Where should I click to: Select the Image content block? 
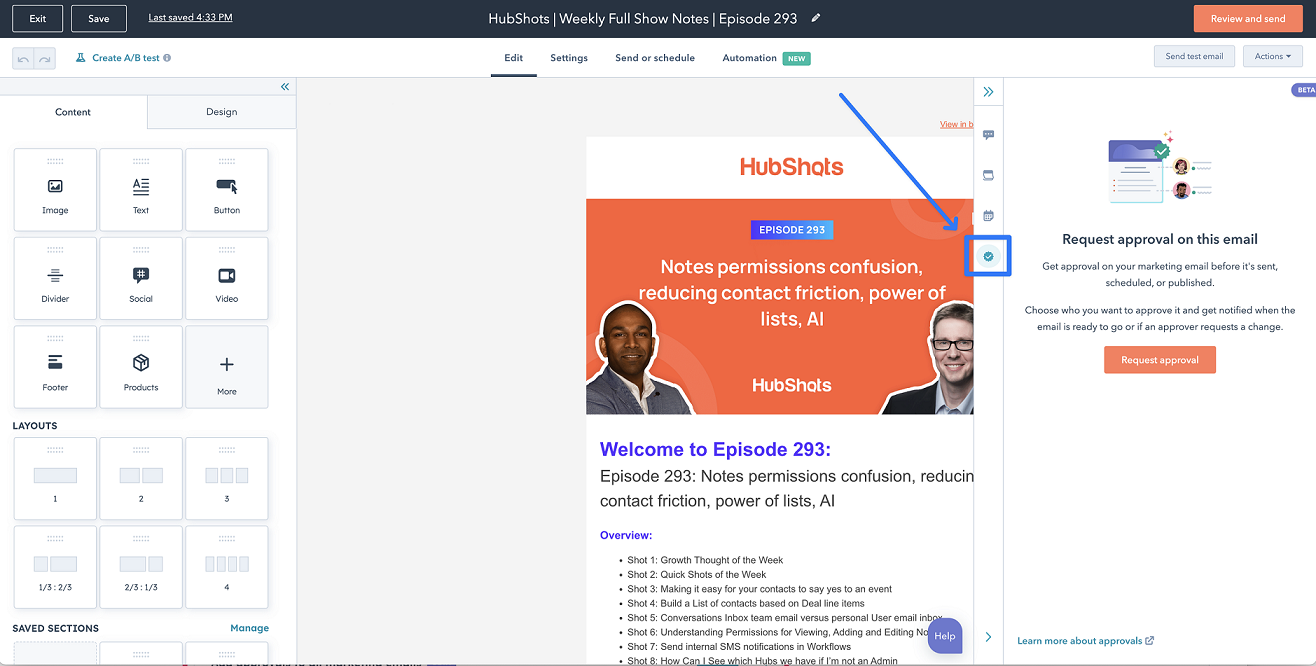(55, 189)
